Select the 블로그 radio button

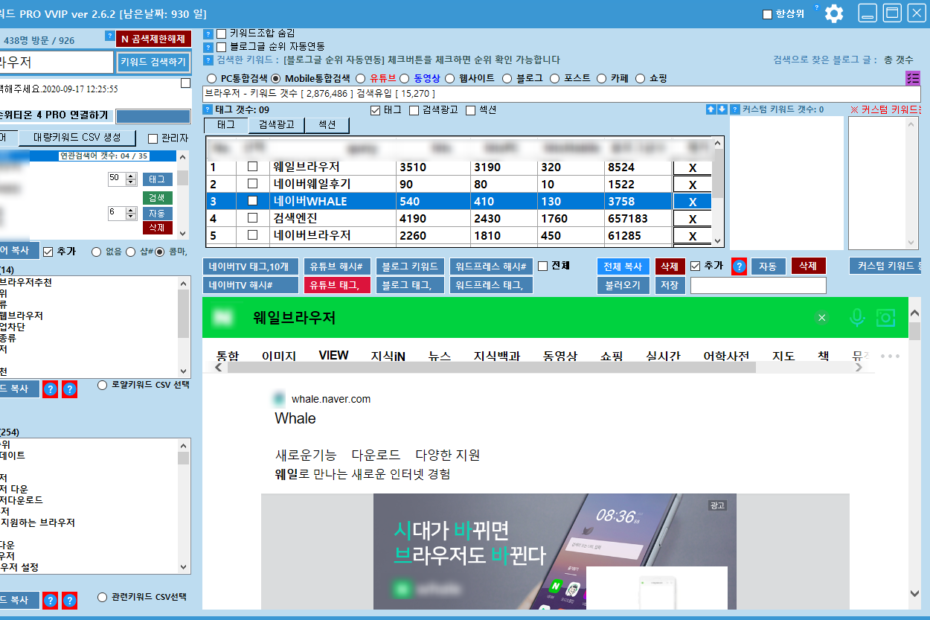(x=507, y=78)
